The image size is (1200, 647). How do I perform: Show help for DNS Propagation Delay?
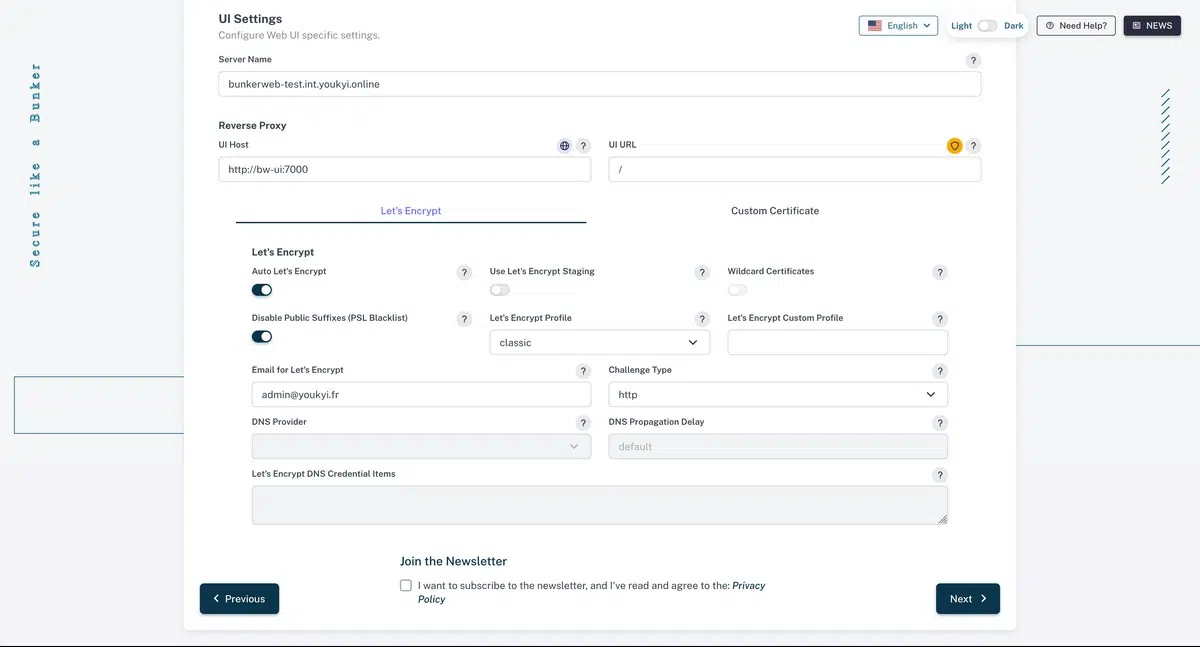tap(939, 423)
